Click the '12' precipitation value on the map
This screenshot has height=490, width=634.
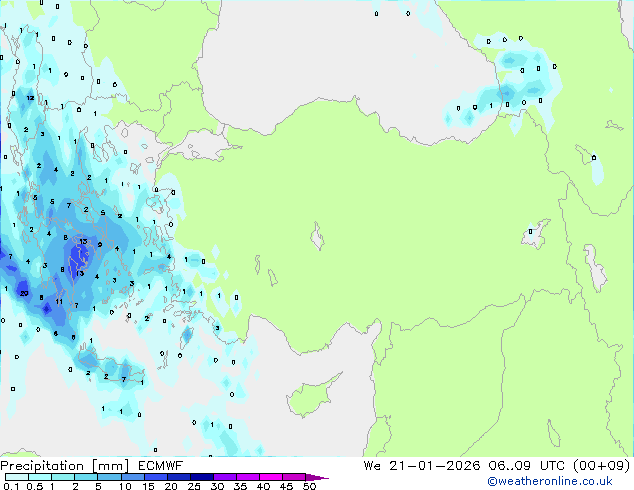tap(30, 98)
